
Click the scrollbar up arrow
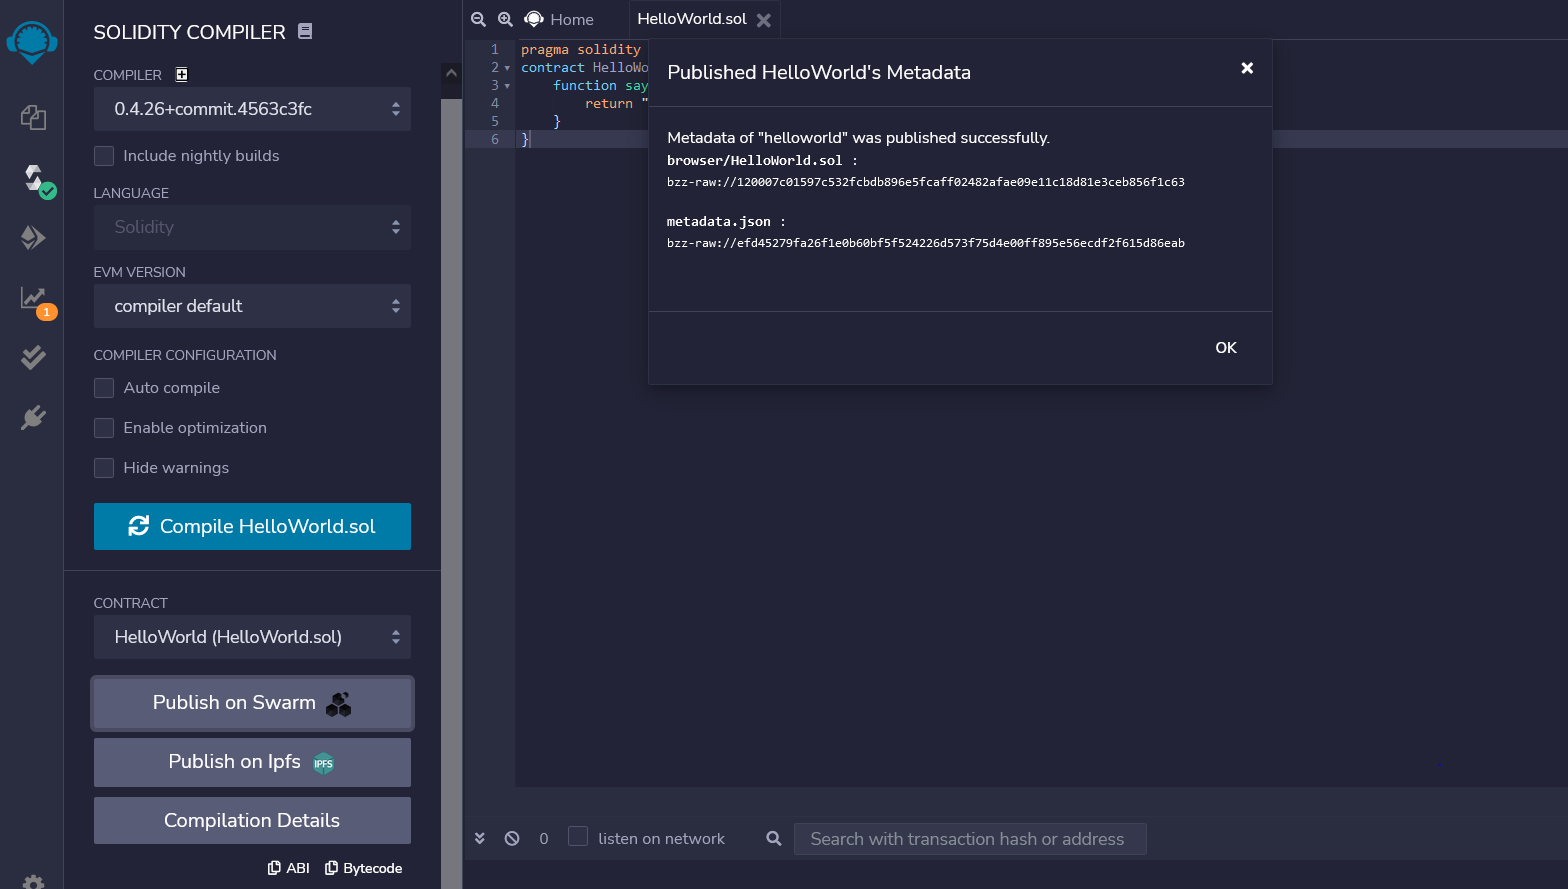[451, 73]
